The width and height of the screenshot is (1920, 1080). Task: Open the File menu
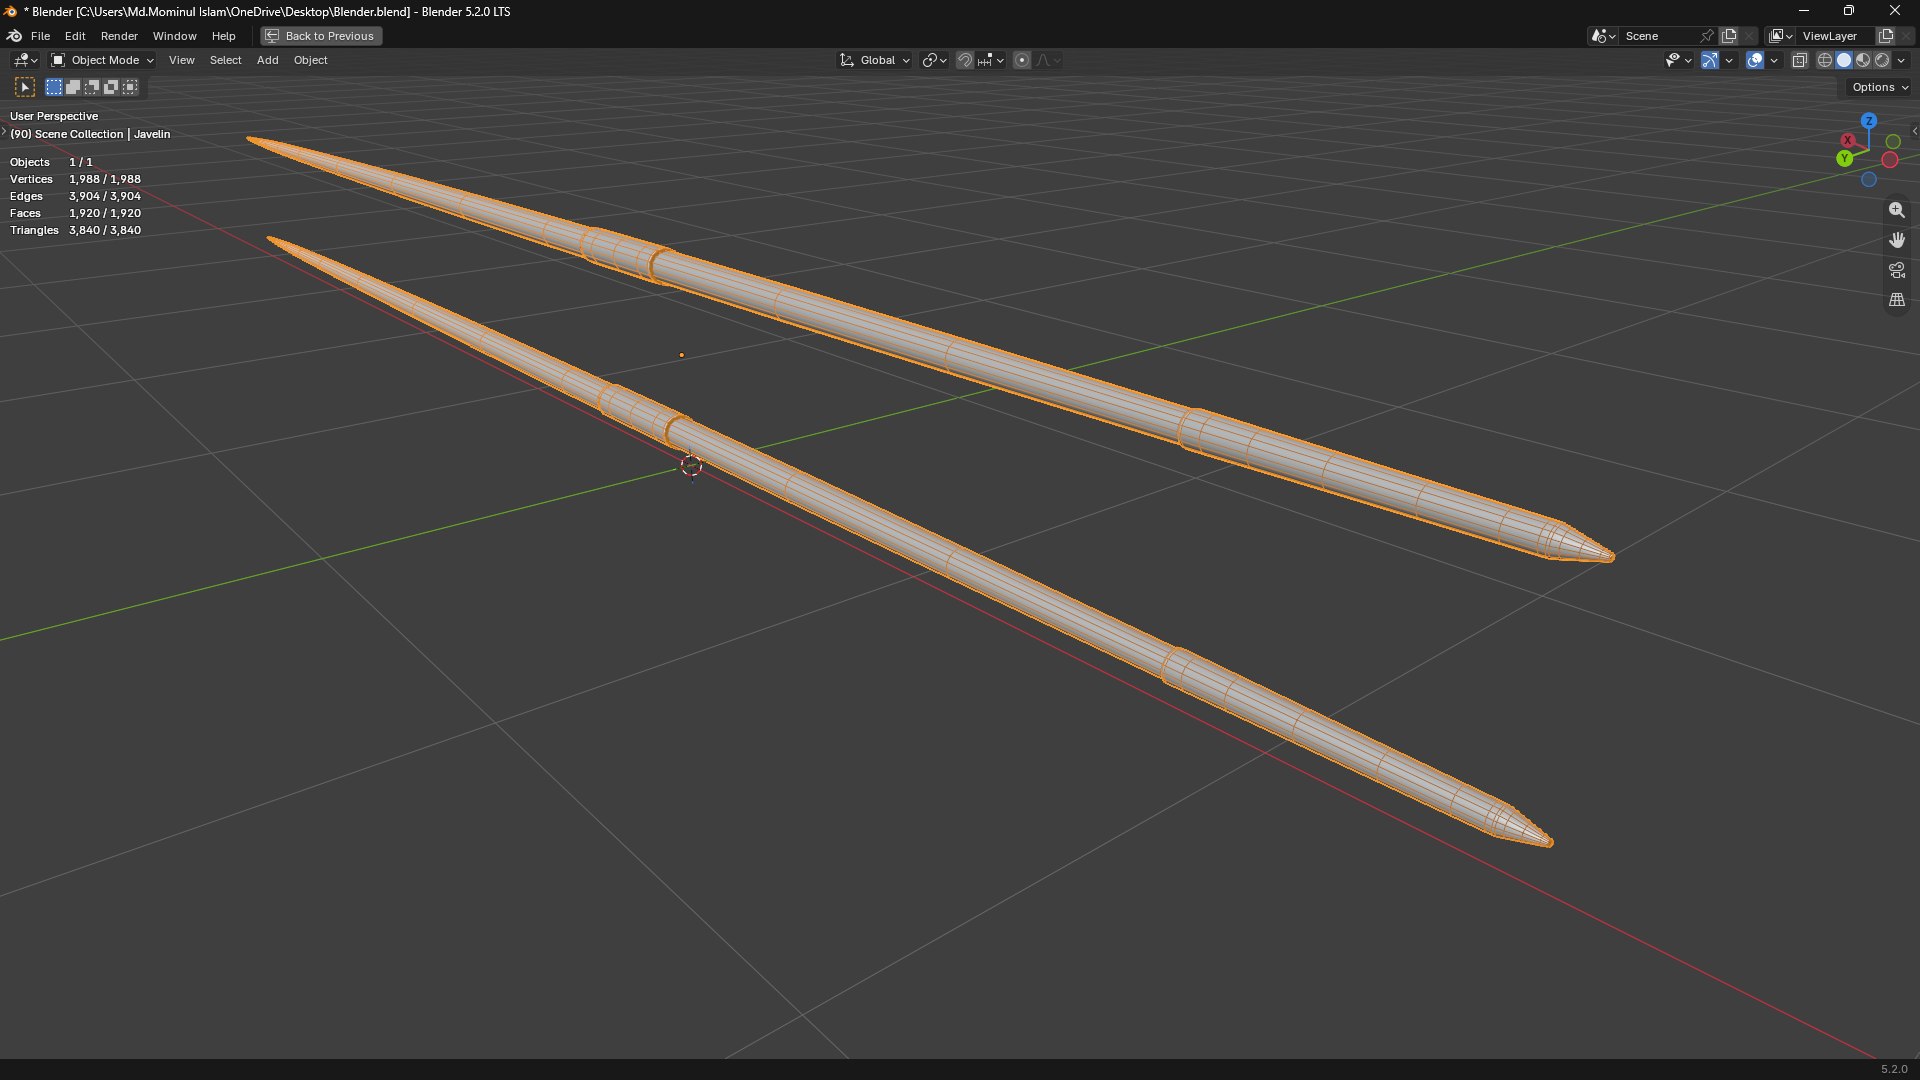pyautogui.click(x=40, y=36)
